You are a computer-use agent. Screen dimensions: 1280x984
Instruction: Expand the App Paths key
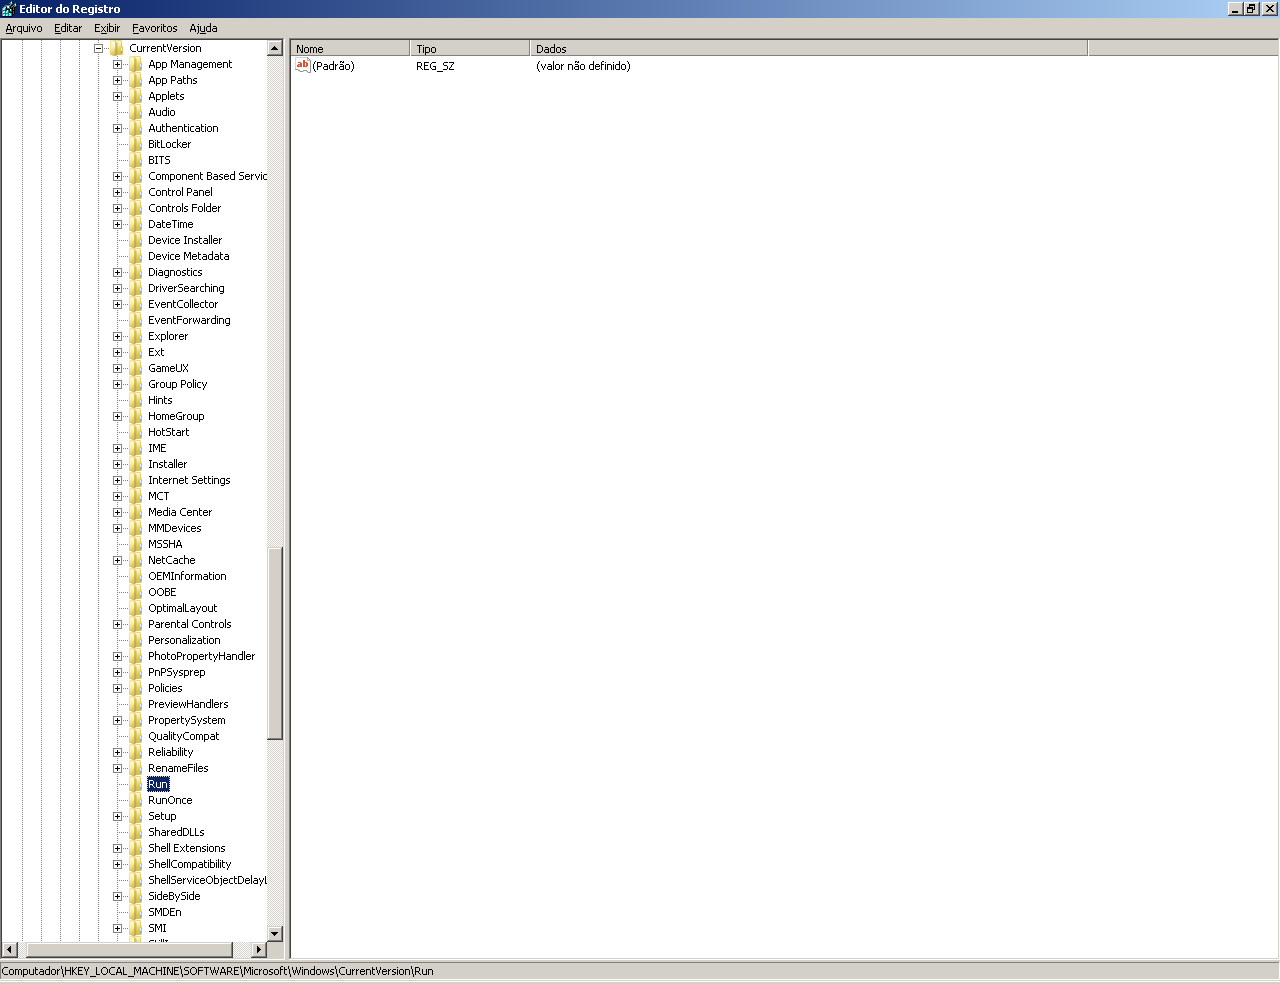[118, 80]
